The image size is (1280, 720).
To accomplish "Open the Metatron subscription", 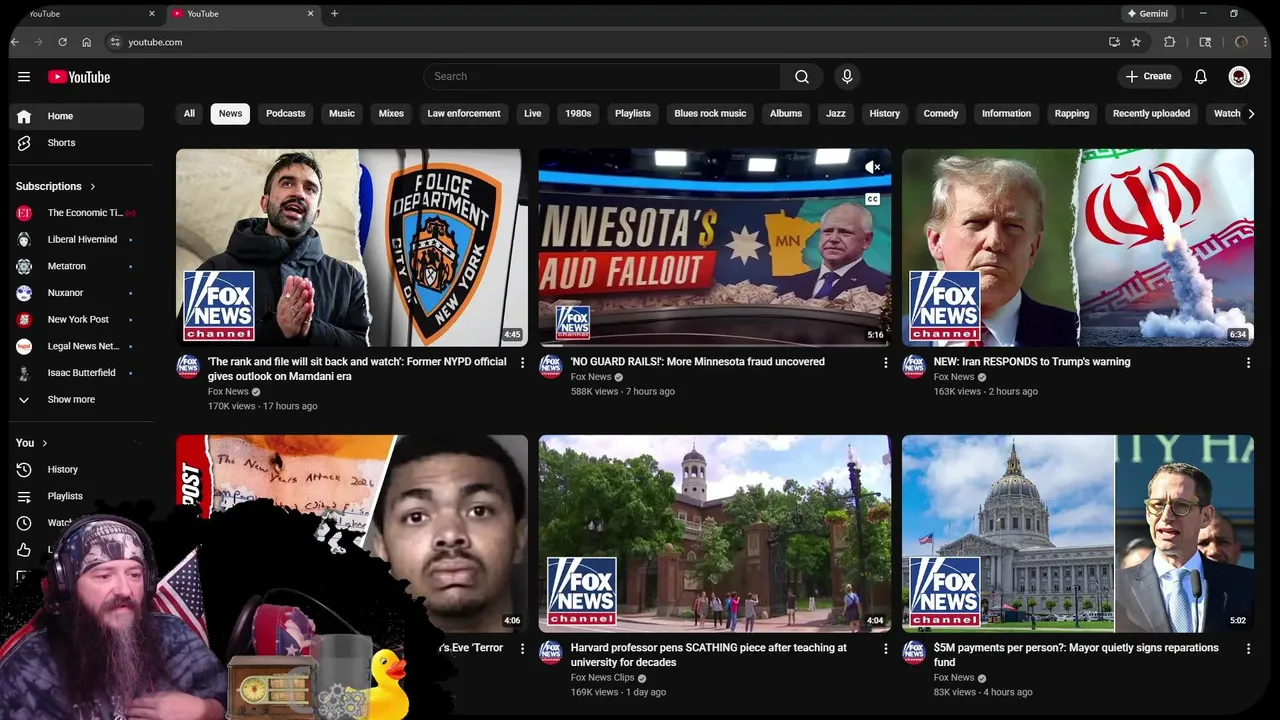I will [78, 267].
